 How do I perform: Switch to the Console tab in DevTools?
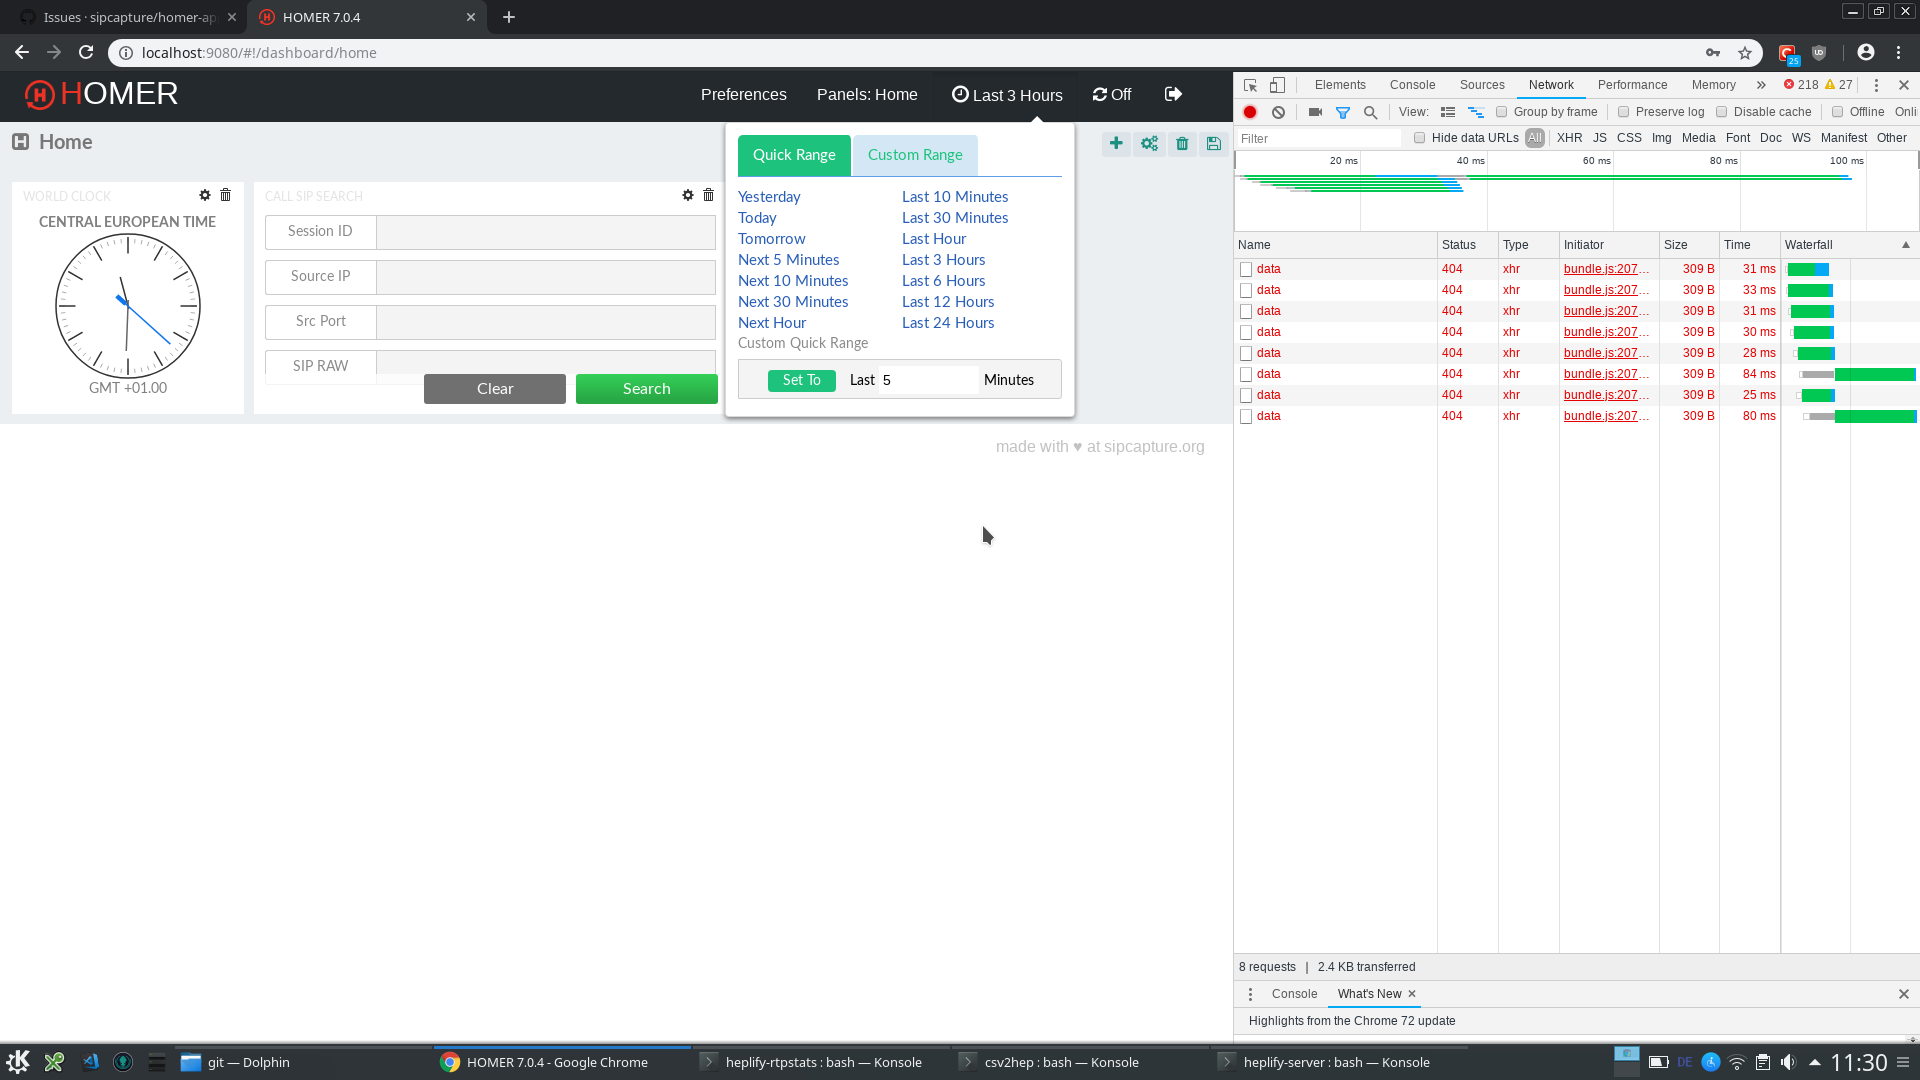click(x=1412, y=85)
